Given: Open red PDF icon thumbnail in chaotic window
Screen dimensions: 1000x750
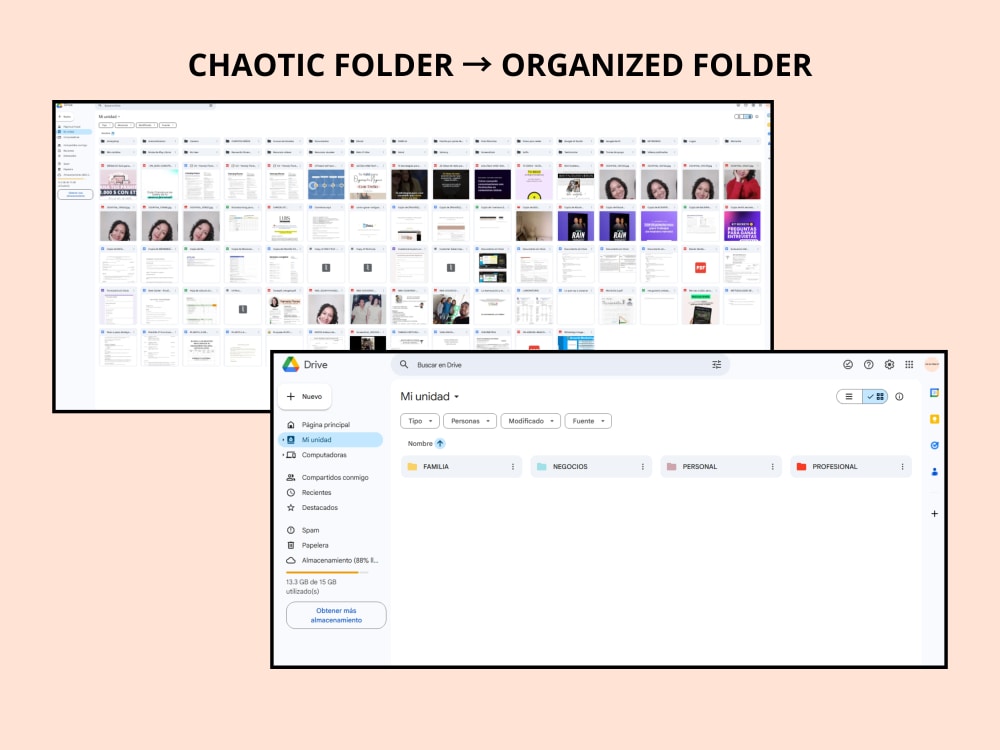Looking at the screenshot, I should click(x=700, y=268).
